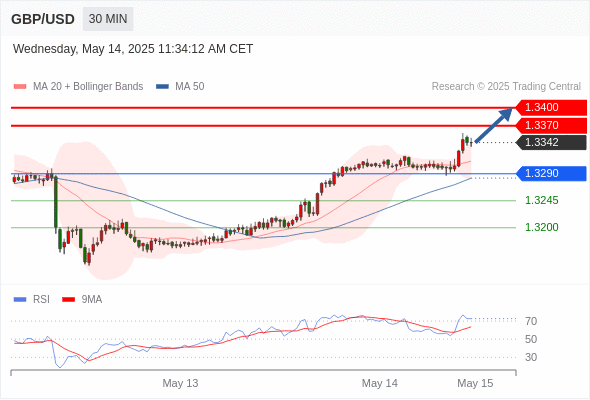Select the 1.3400 resistance price tag
Viewport: 590px width, 400px height.
(551, 108)
